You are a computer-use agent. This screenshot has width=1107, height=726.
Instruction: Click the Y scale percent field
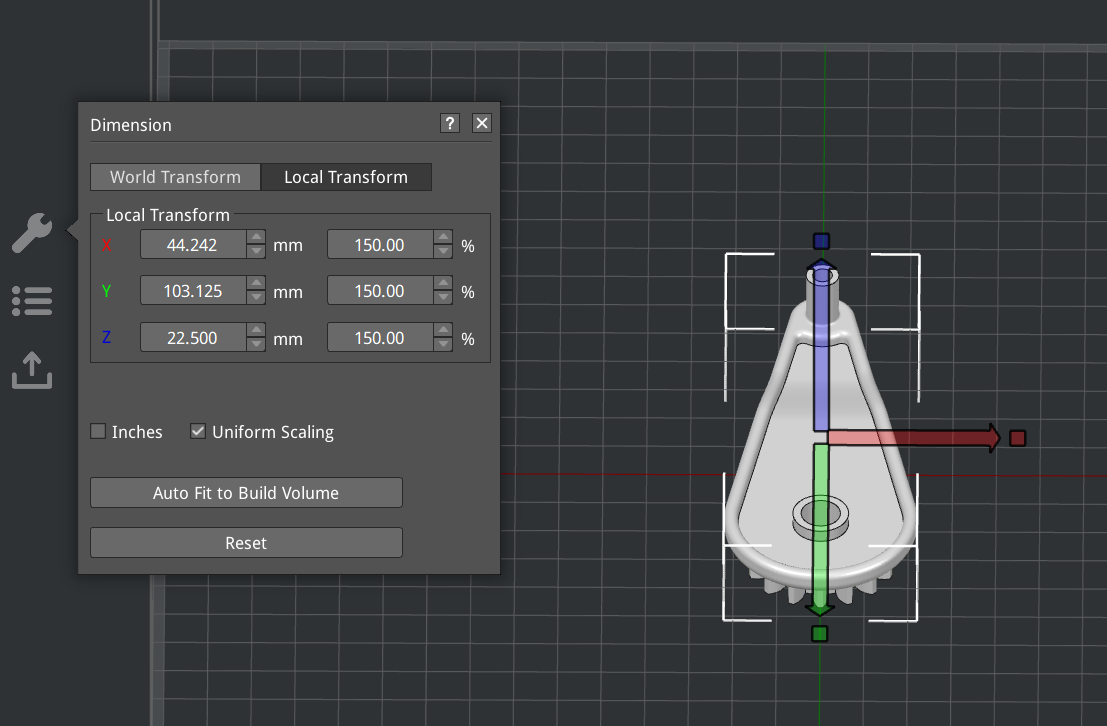pyautogui.click(x=381, y=290)
